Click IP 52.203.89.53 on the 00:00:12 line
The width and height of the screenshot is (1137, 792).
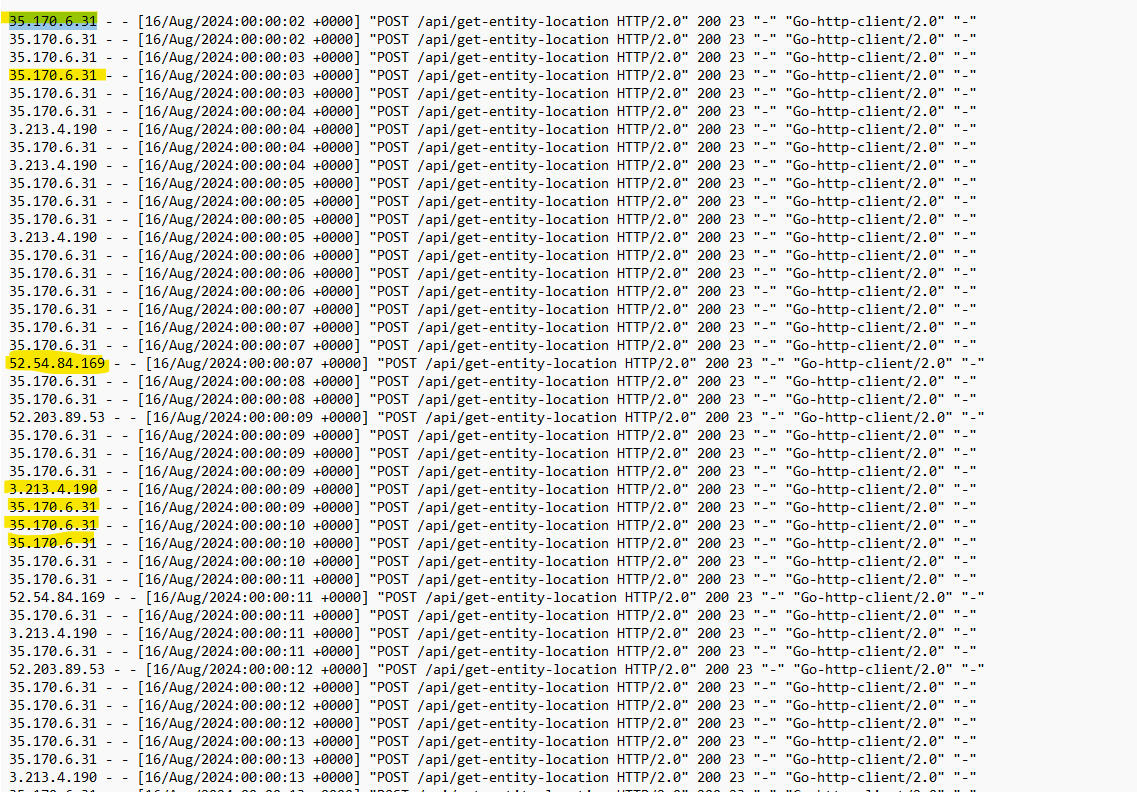click(x=57, y=669)
